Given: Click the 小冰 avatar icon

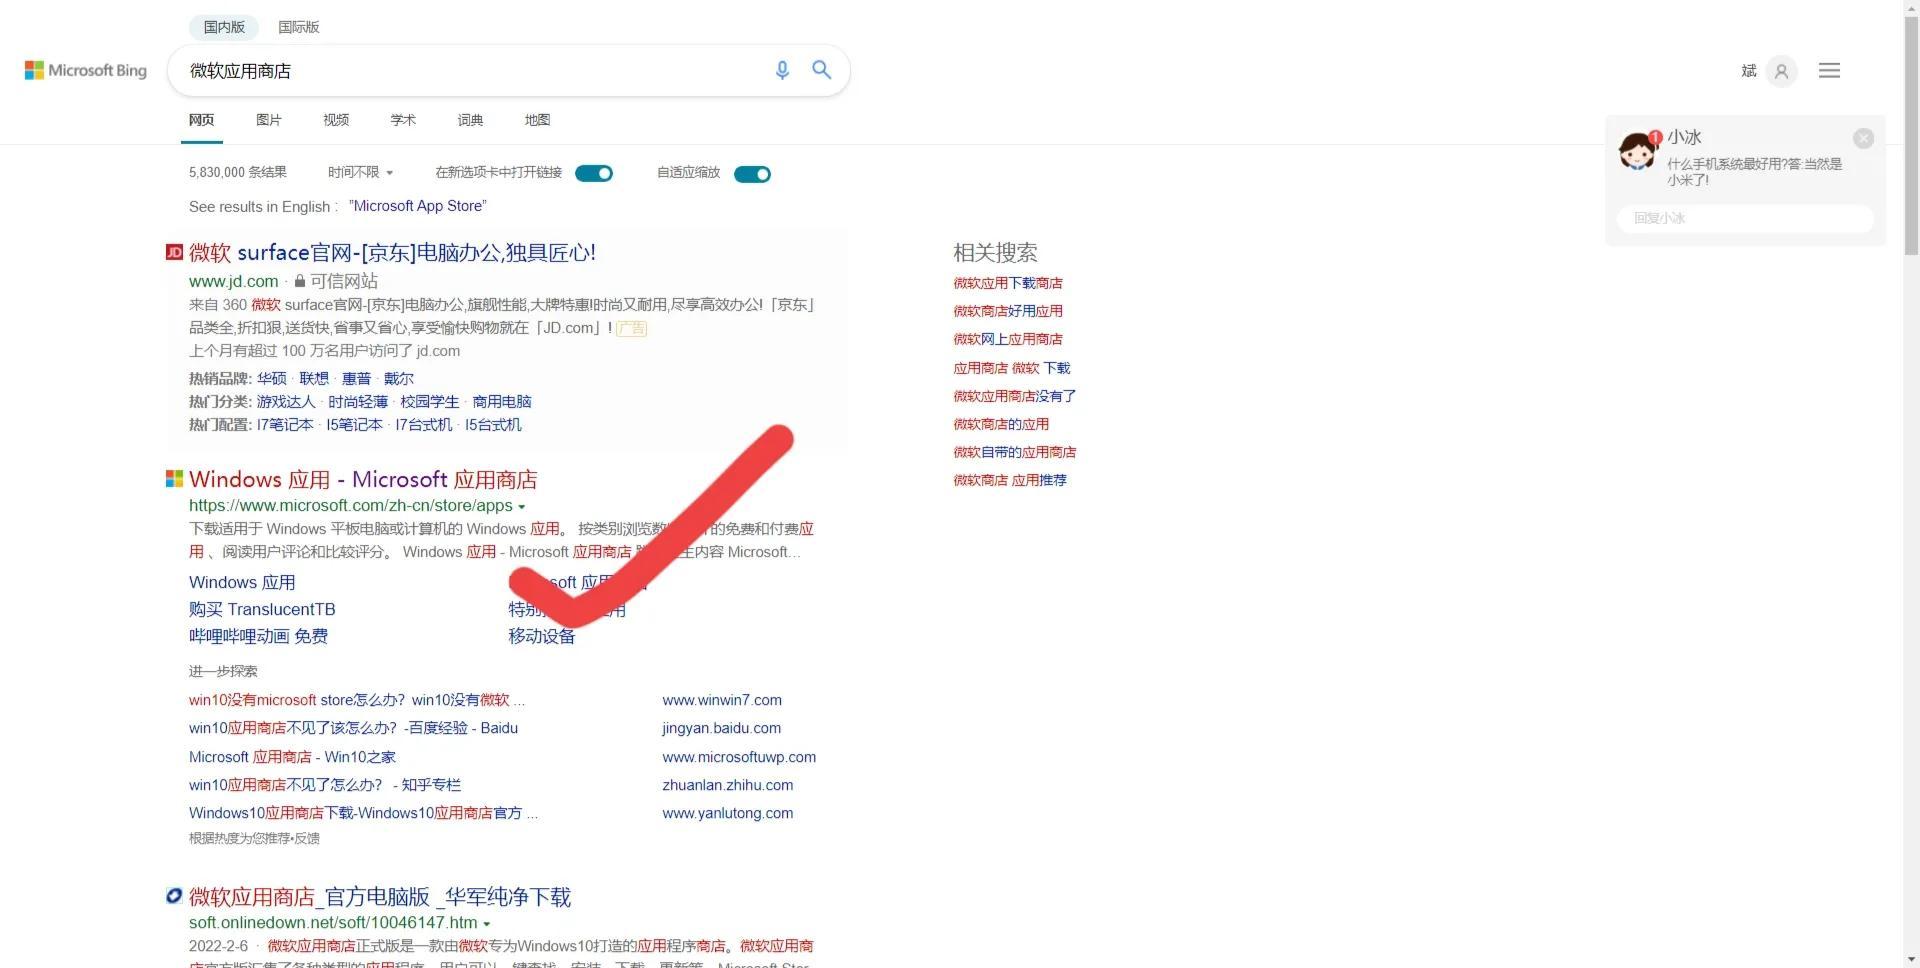Looking at the screenshot, I should [x=1638, y=151].
